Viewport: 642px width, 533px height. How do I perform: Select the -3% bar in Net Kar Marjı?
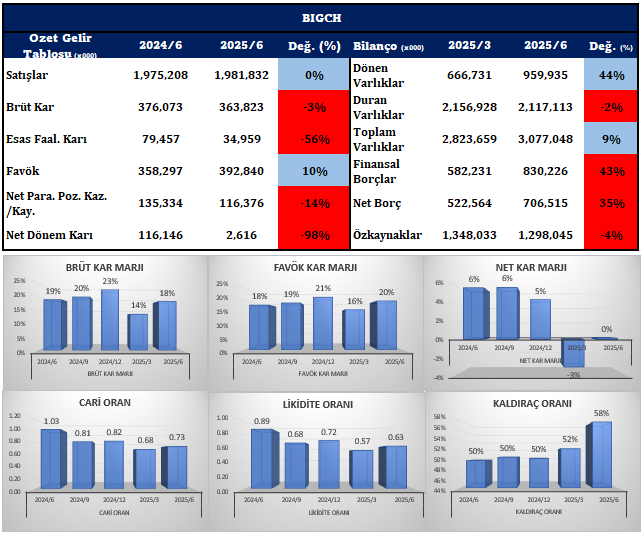[574, 353]
